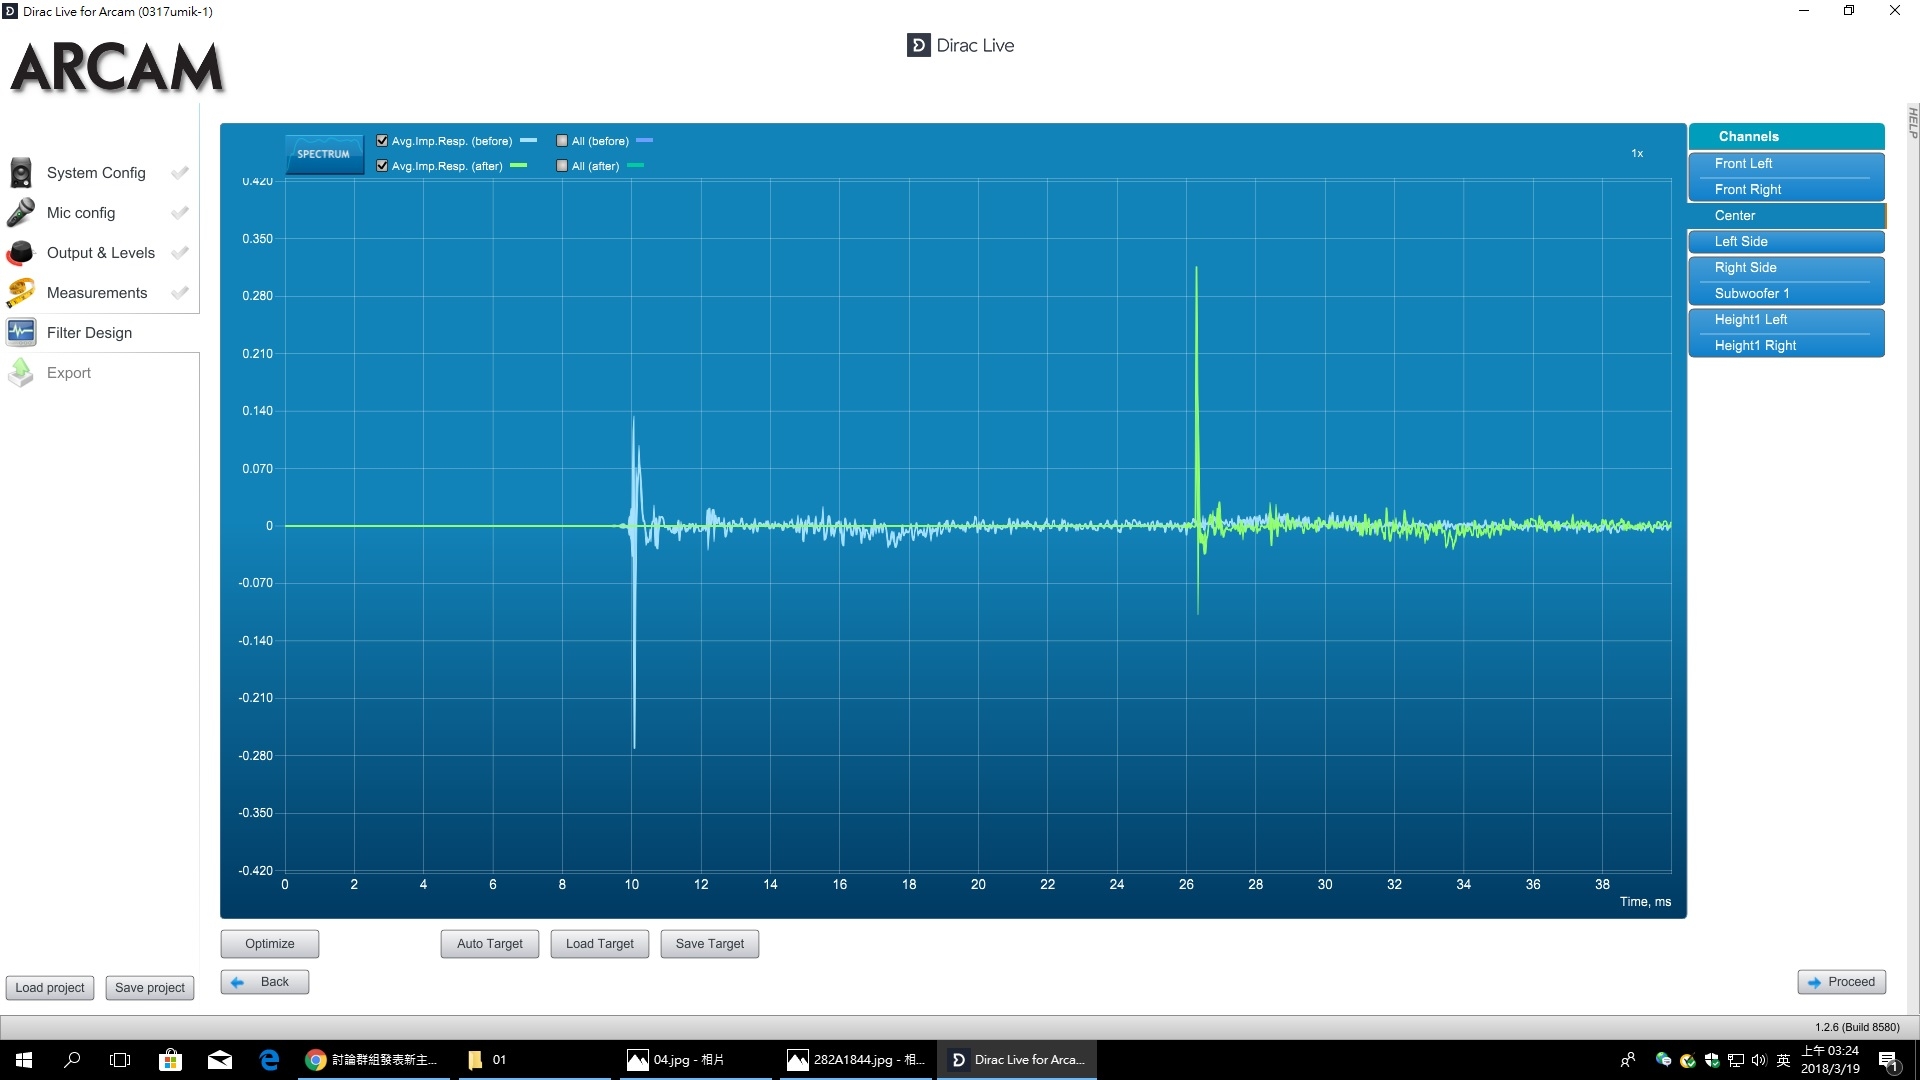
Task: Select Front Right channel
Action: [x=1786, y=190]
